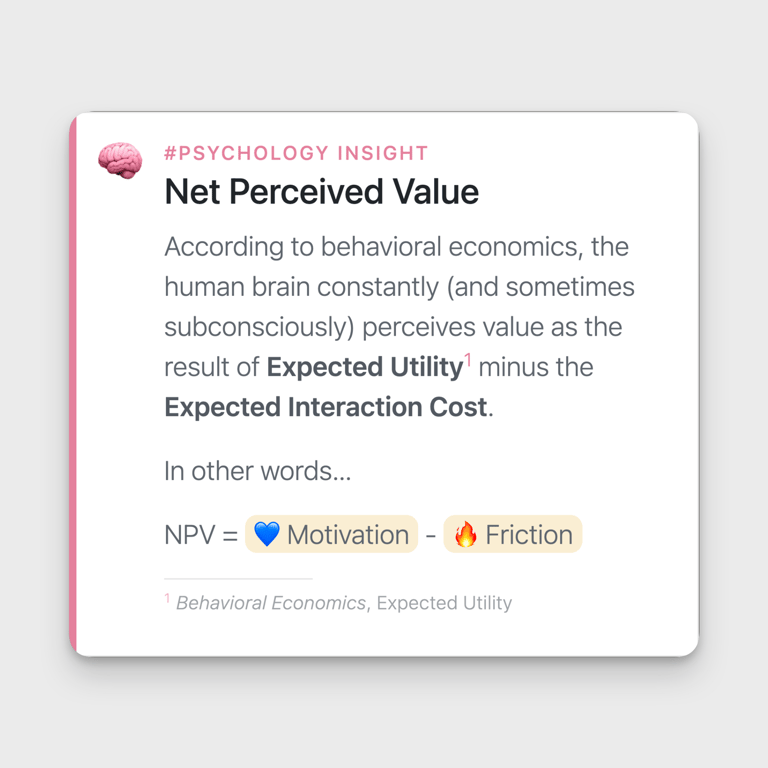Click the blue heart icon beside Motivation
768x768 pixels.
click(266, 534)
